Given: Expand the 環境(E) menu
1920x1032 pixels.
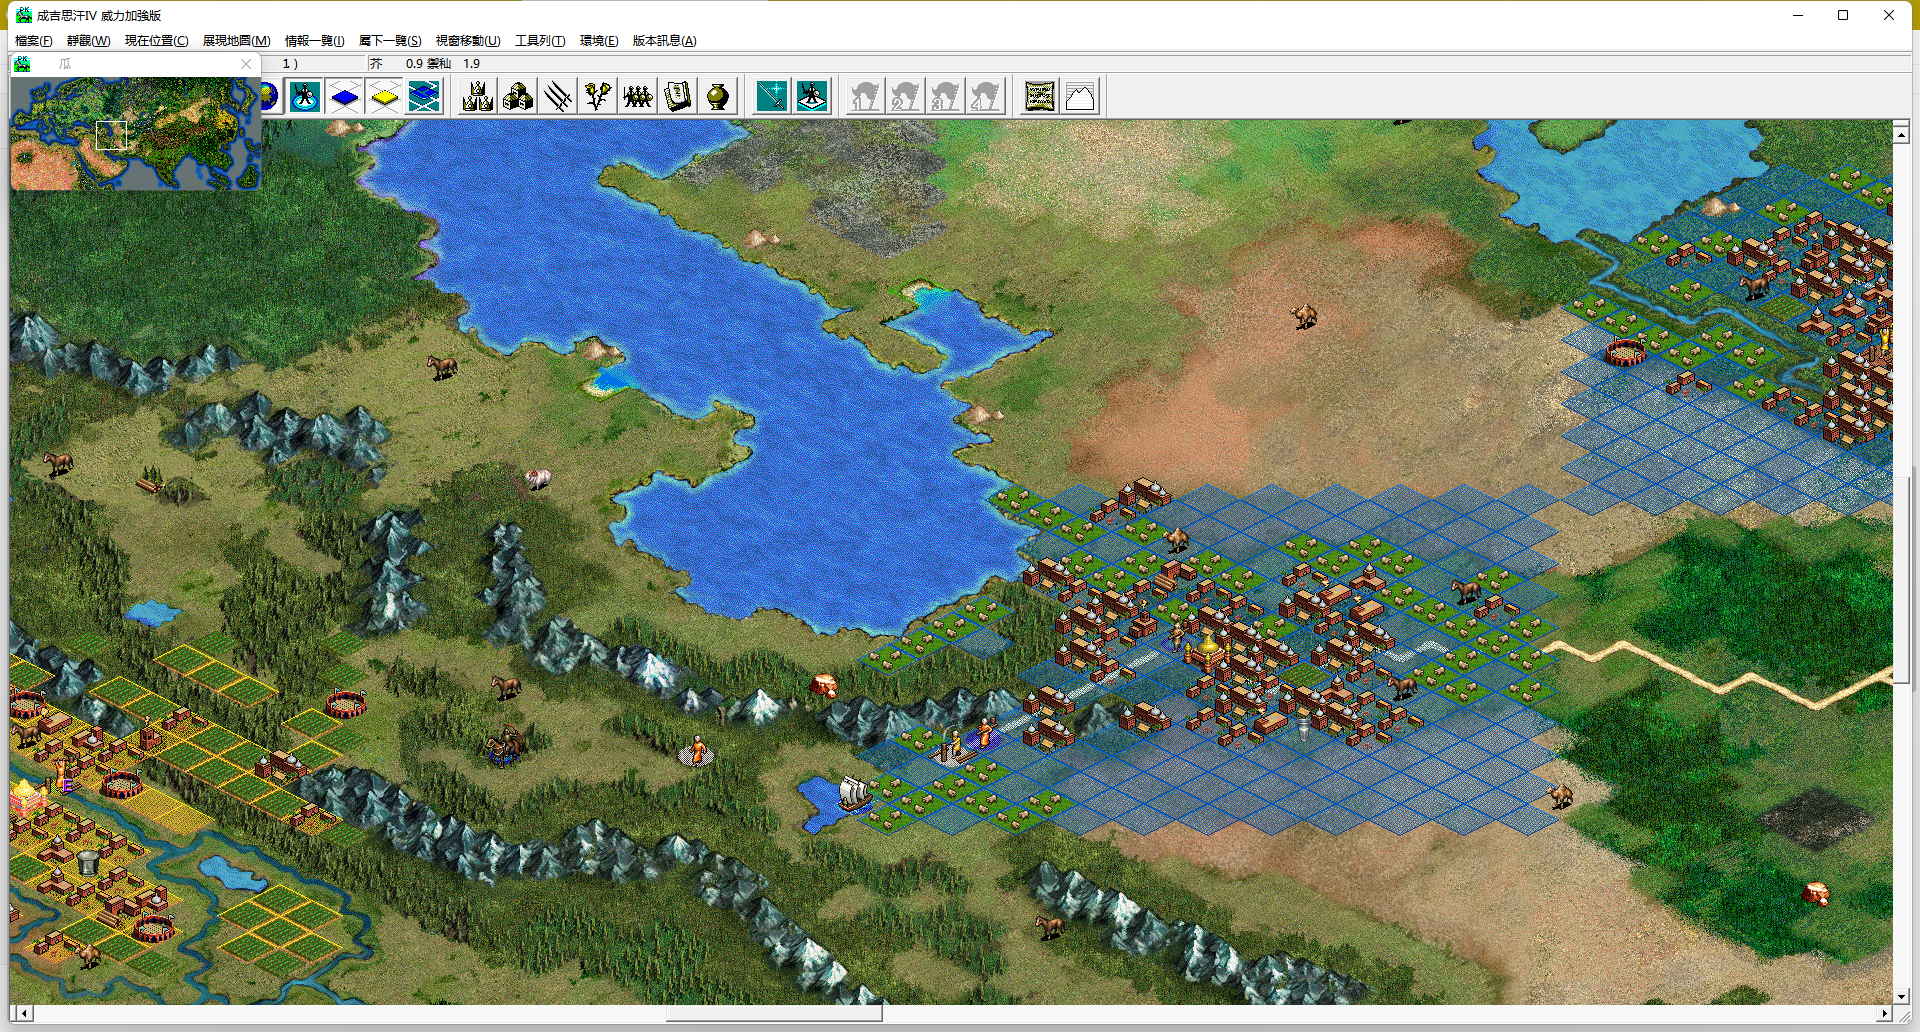Looking at the screenshot, I should click(598, 41).
